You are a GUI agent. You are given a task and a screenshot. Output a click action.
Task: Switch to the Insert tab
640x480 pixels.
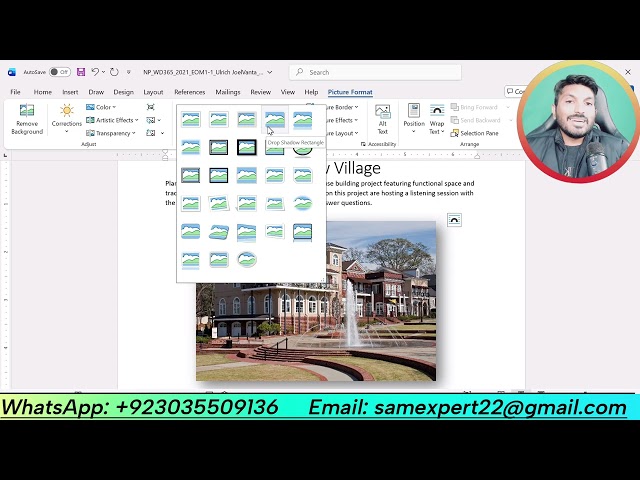pyautogui.click(x=70, y=92)
